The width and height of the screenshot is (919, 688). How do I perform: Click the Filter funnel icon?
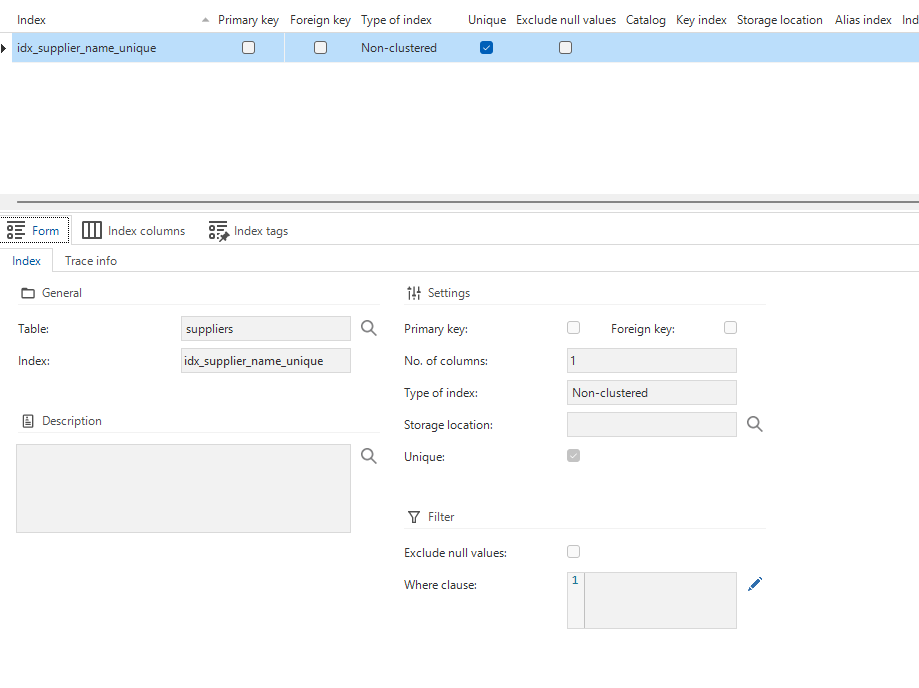coord(414,517)
